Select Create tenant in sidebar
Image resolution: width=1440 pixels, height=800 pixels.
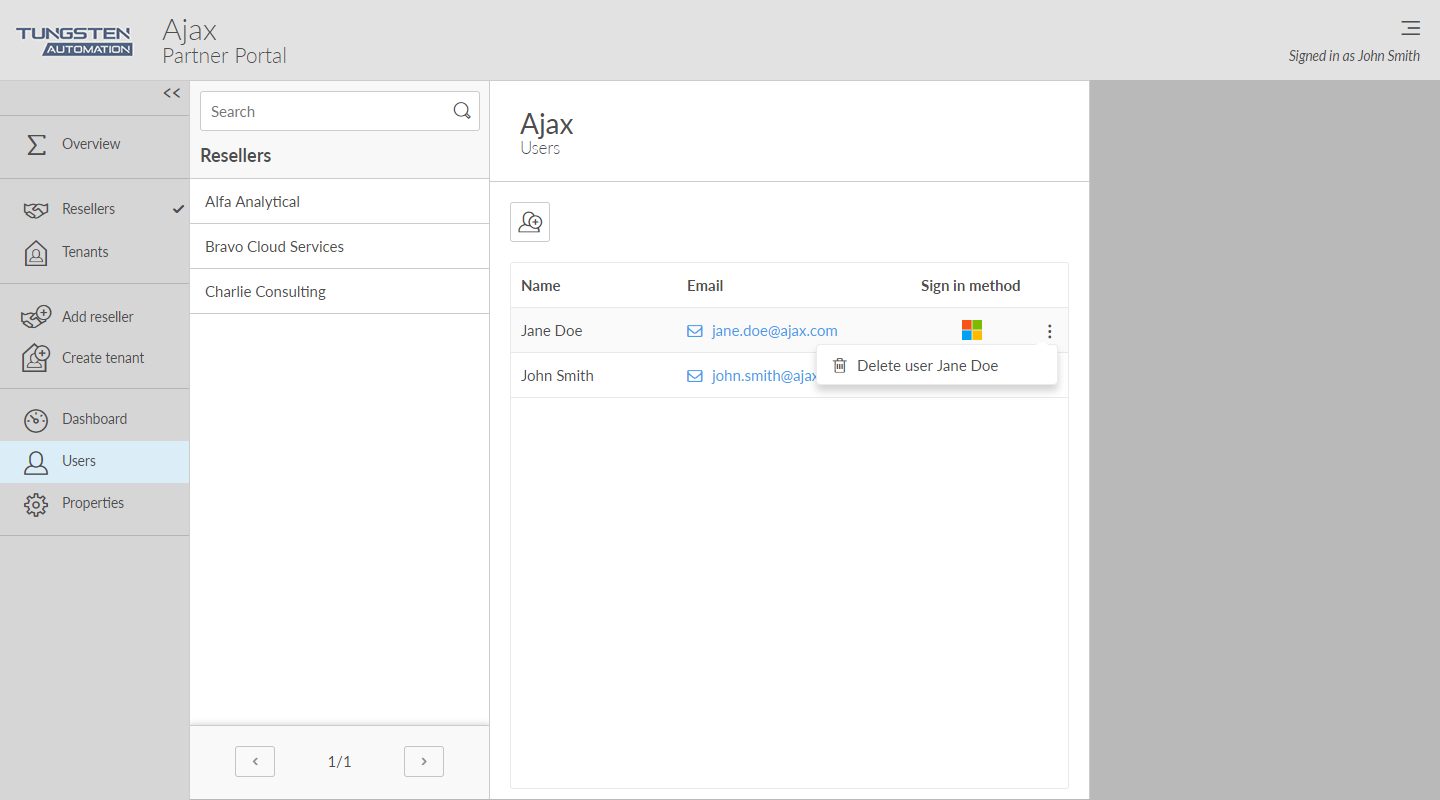102,358
